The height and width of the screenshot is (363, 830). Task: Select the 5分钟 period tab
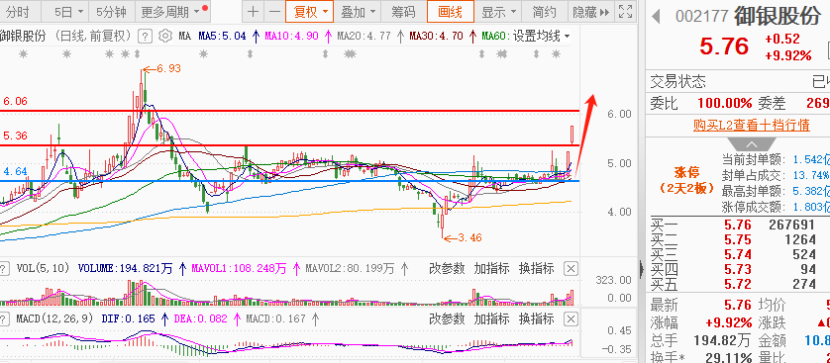(111, 12)
